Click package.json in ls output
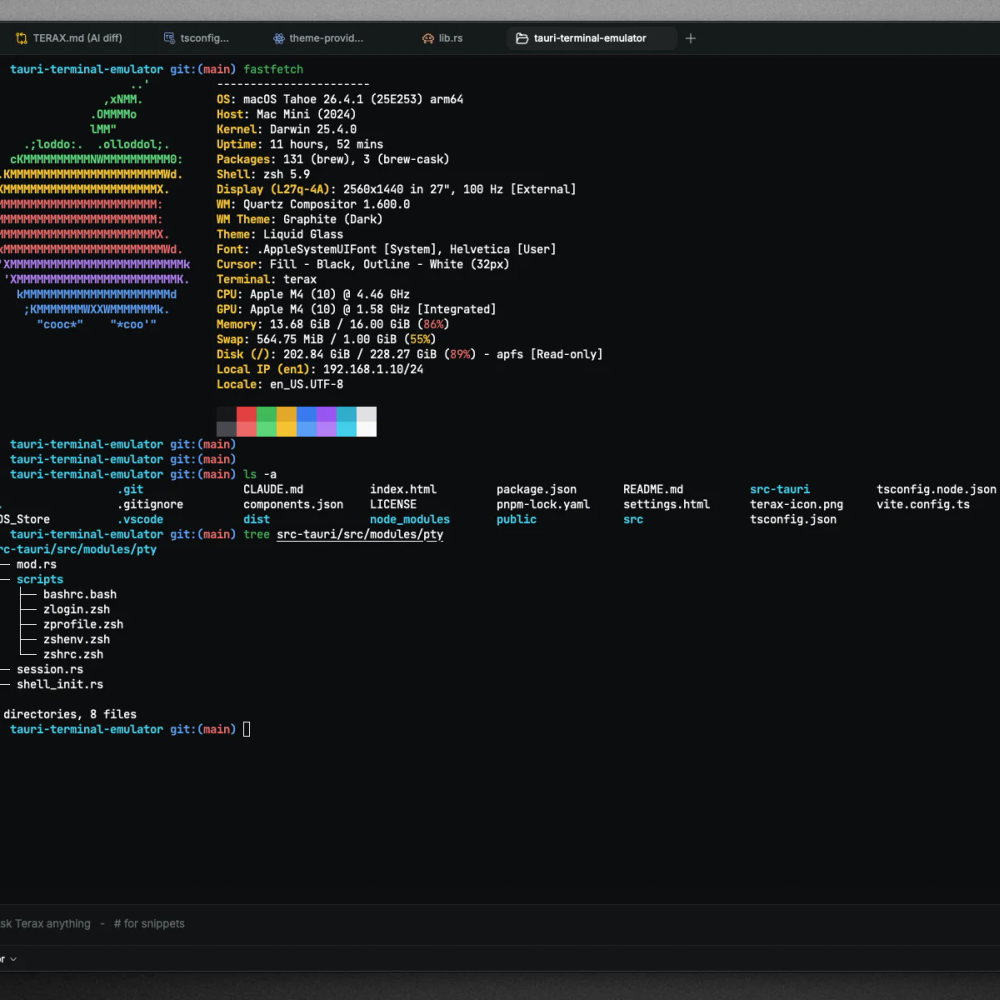Screen dimensions: 1000x1000 (x=536, y=489)
